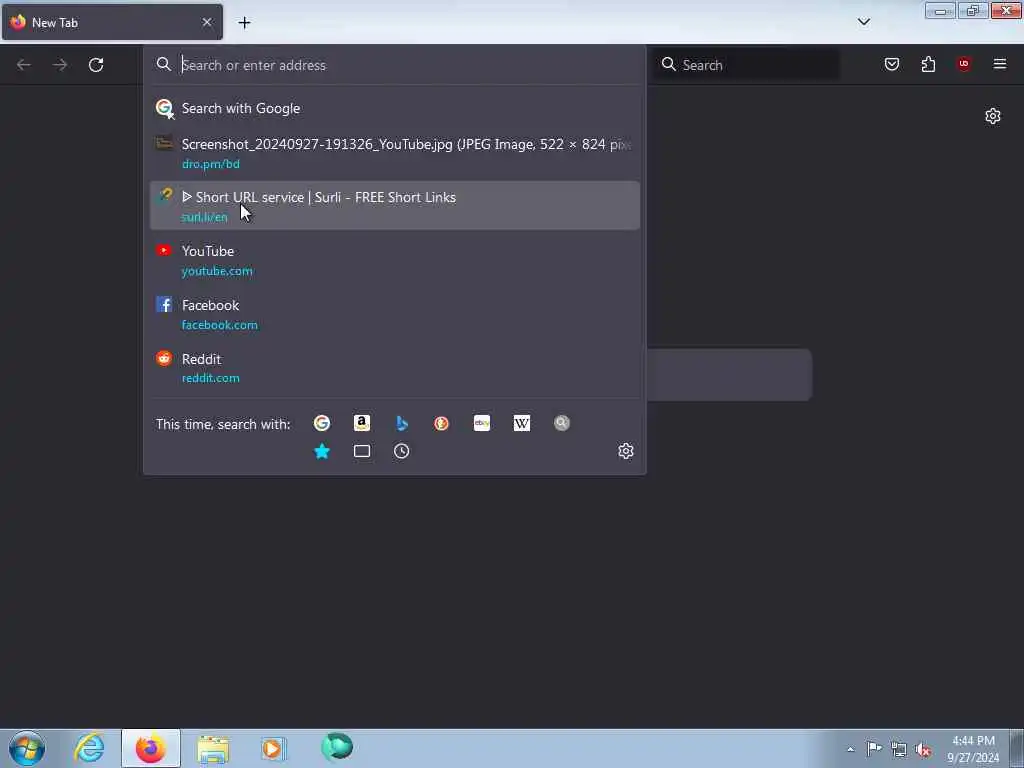
Task: Open Windows Media Player from taskbar
Action: pos(274,748)
